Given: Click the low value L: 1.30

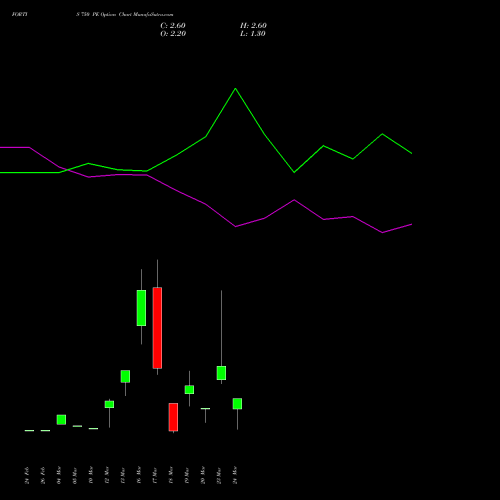Looking at the screenshot, I should [253, 34].
